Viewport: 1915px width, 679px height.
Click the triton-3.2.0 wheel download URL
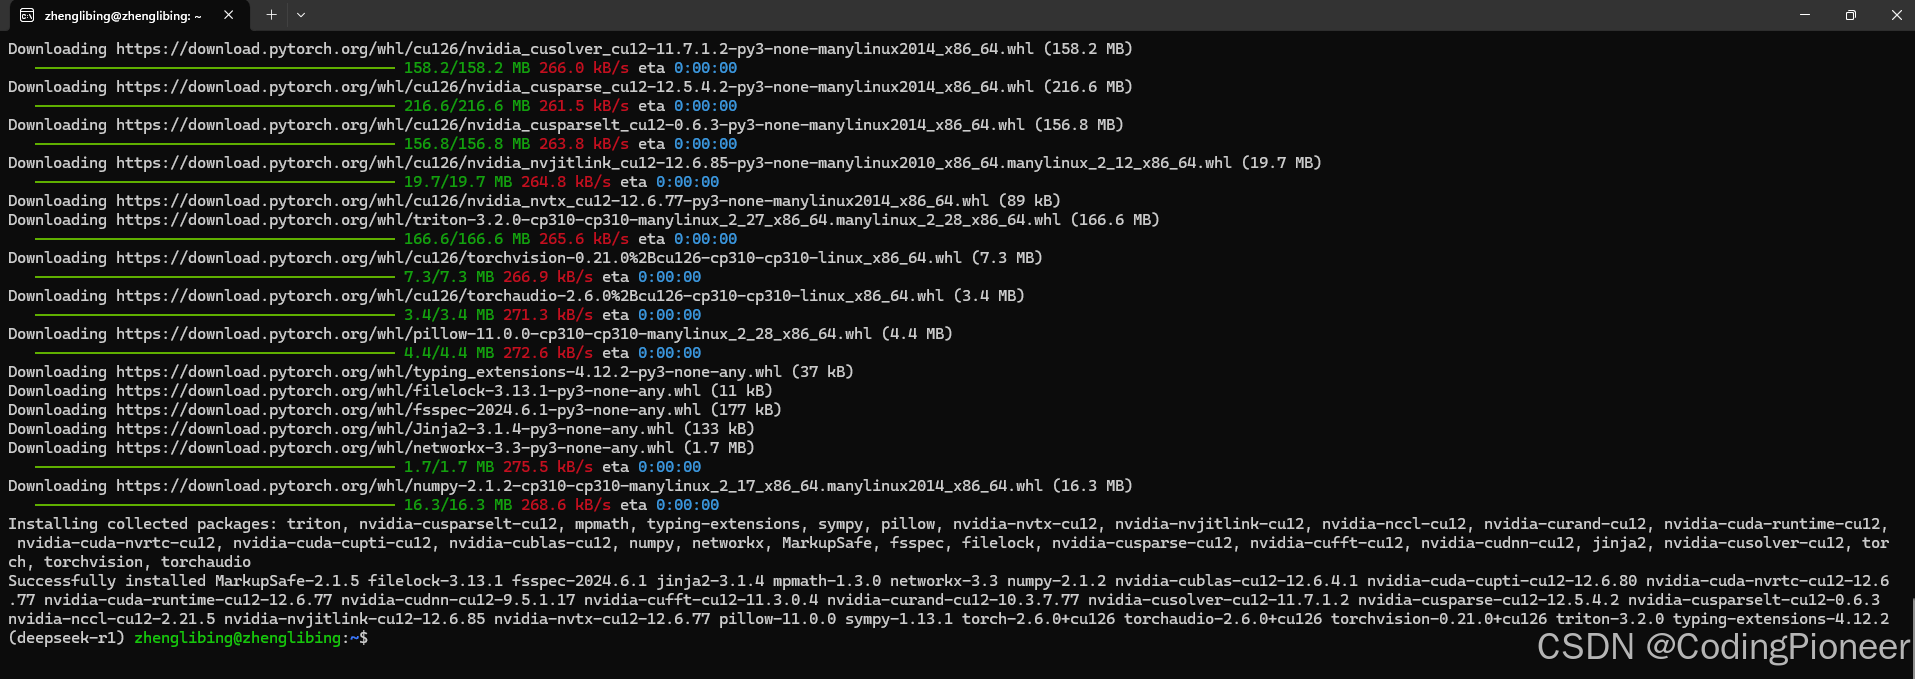[588, 220]
